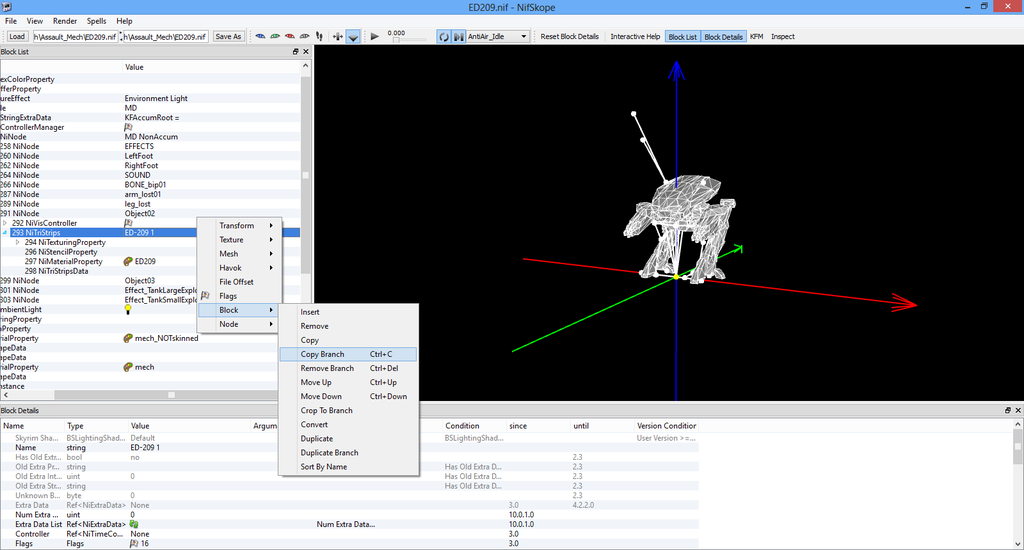The height and width of the screenshot is (550, 1024).
Task: Click the ED209 material palette icon
Action: coord(128,261)
